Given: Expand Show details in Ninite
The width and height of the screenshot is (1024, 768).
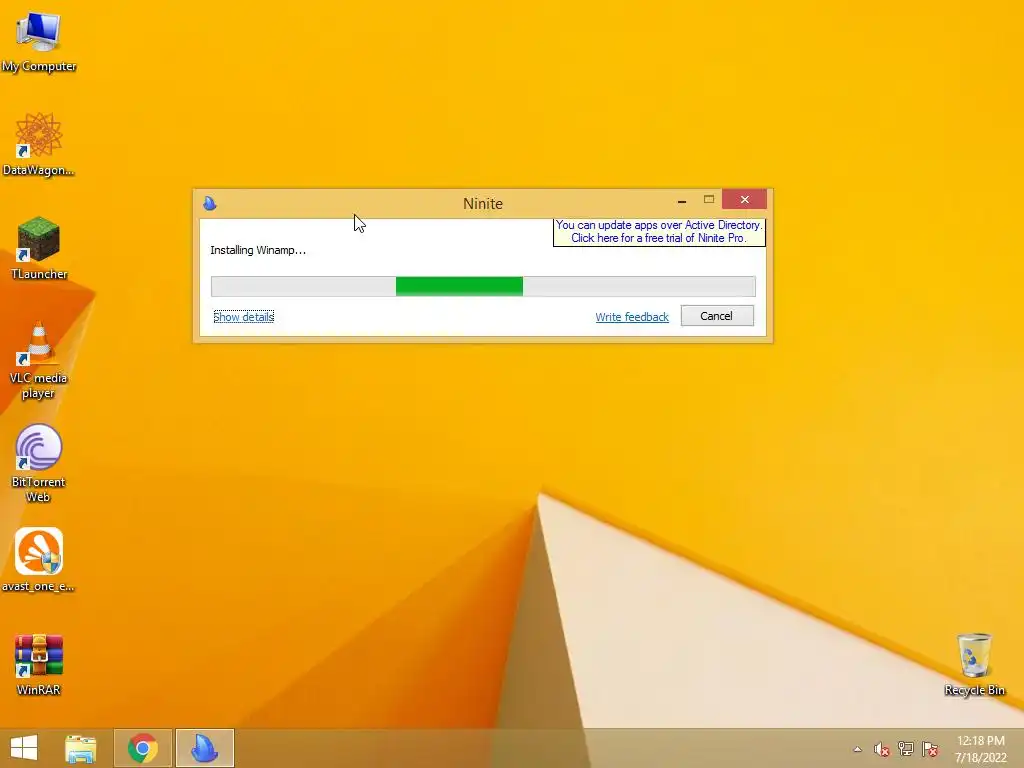Looking at the screenshot, I should [x=244, y=317].
